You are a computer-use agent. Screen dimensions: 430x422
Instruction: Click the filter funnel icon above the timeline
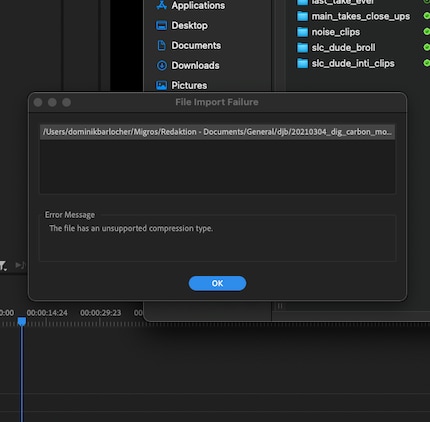tap(3, 266)
